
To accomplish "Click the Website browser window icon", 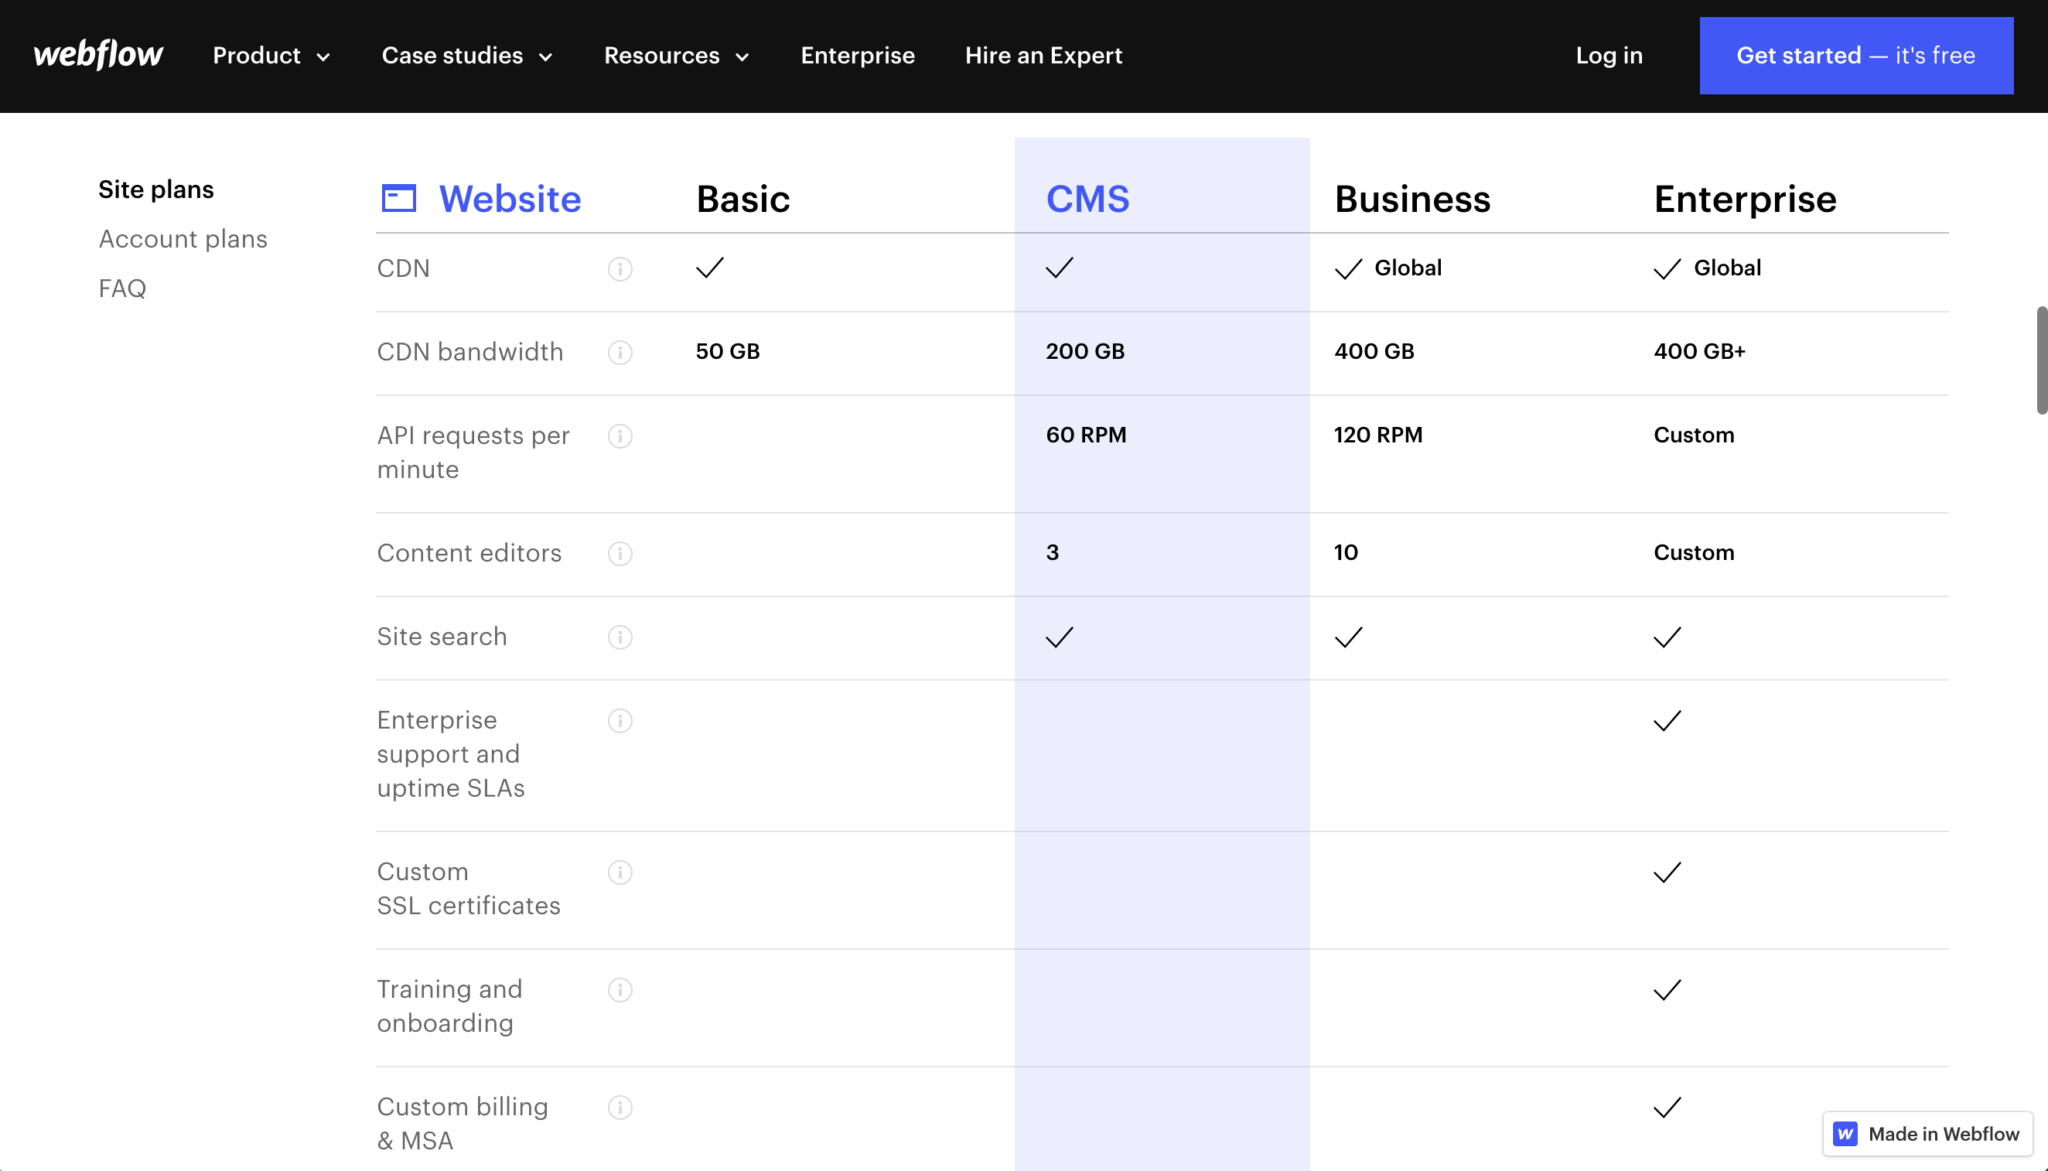I will click(399, 199).
